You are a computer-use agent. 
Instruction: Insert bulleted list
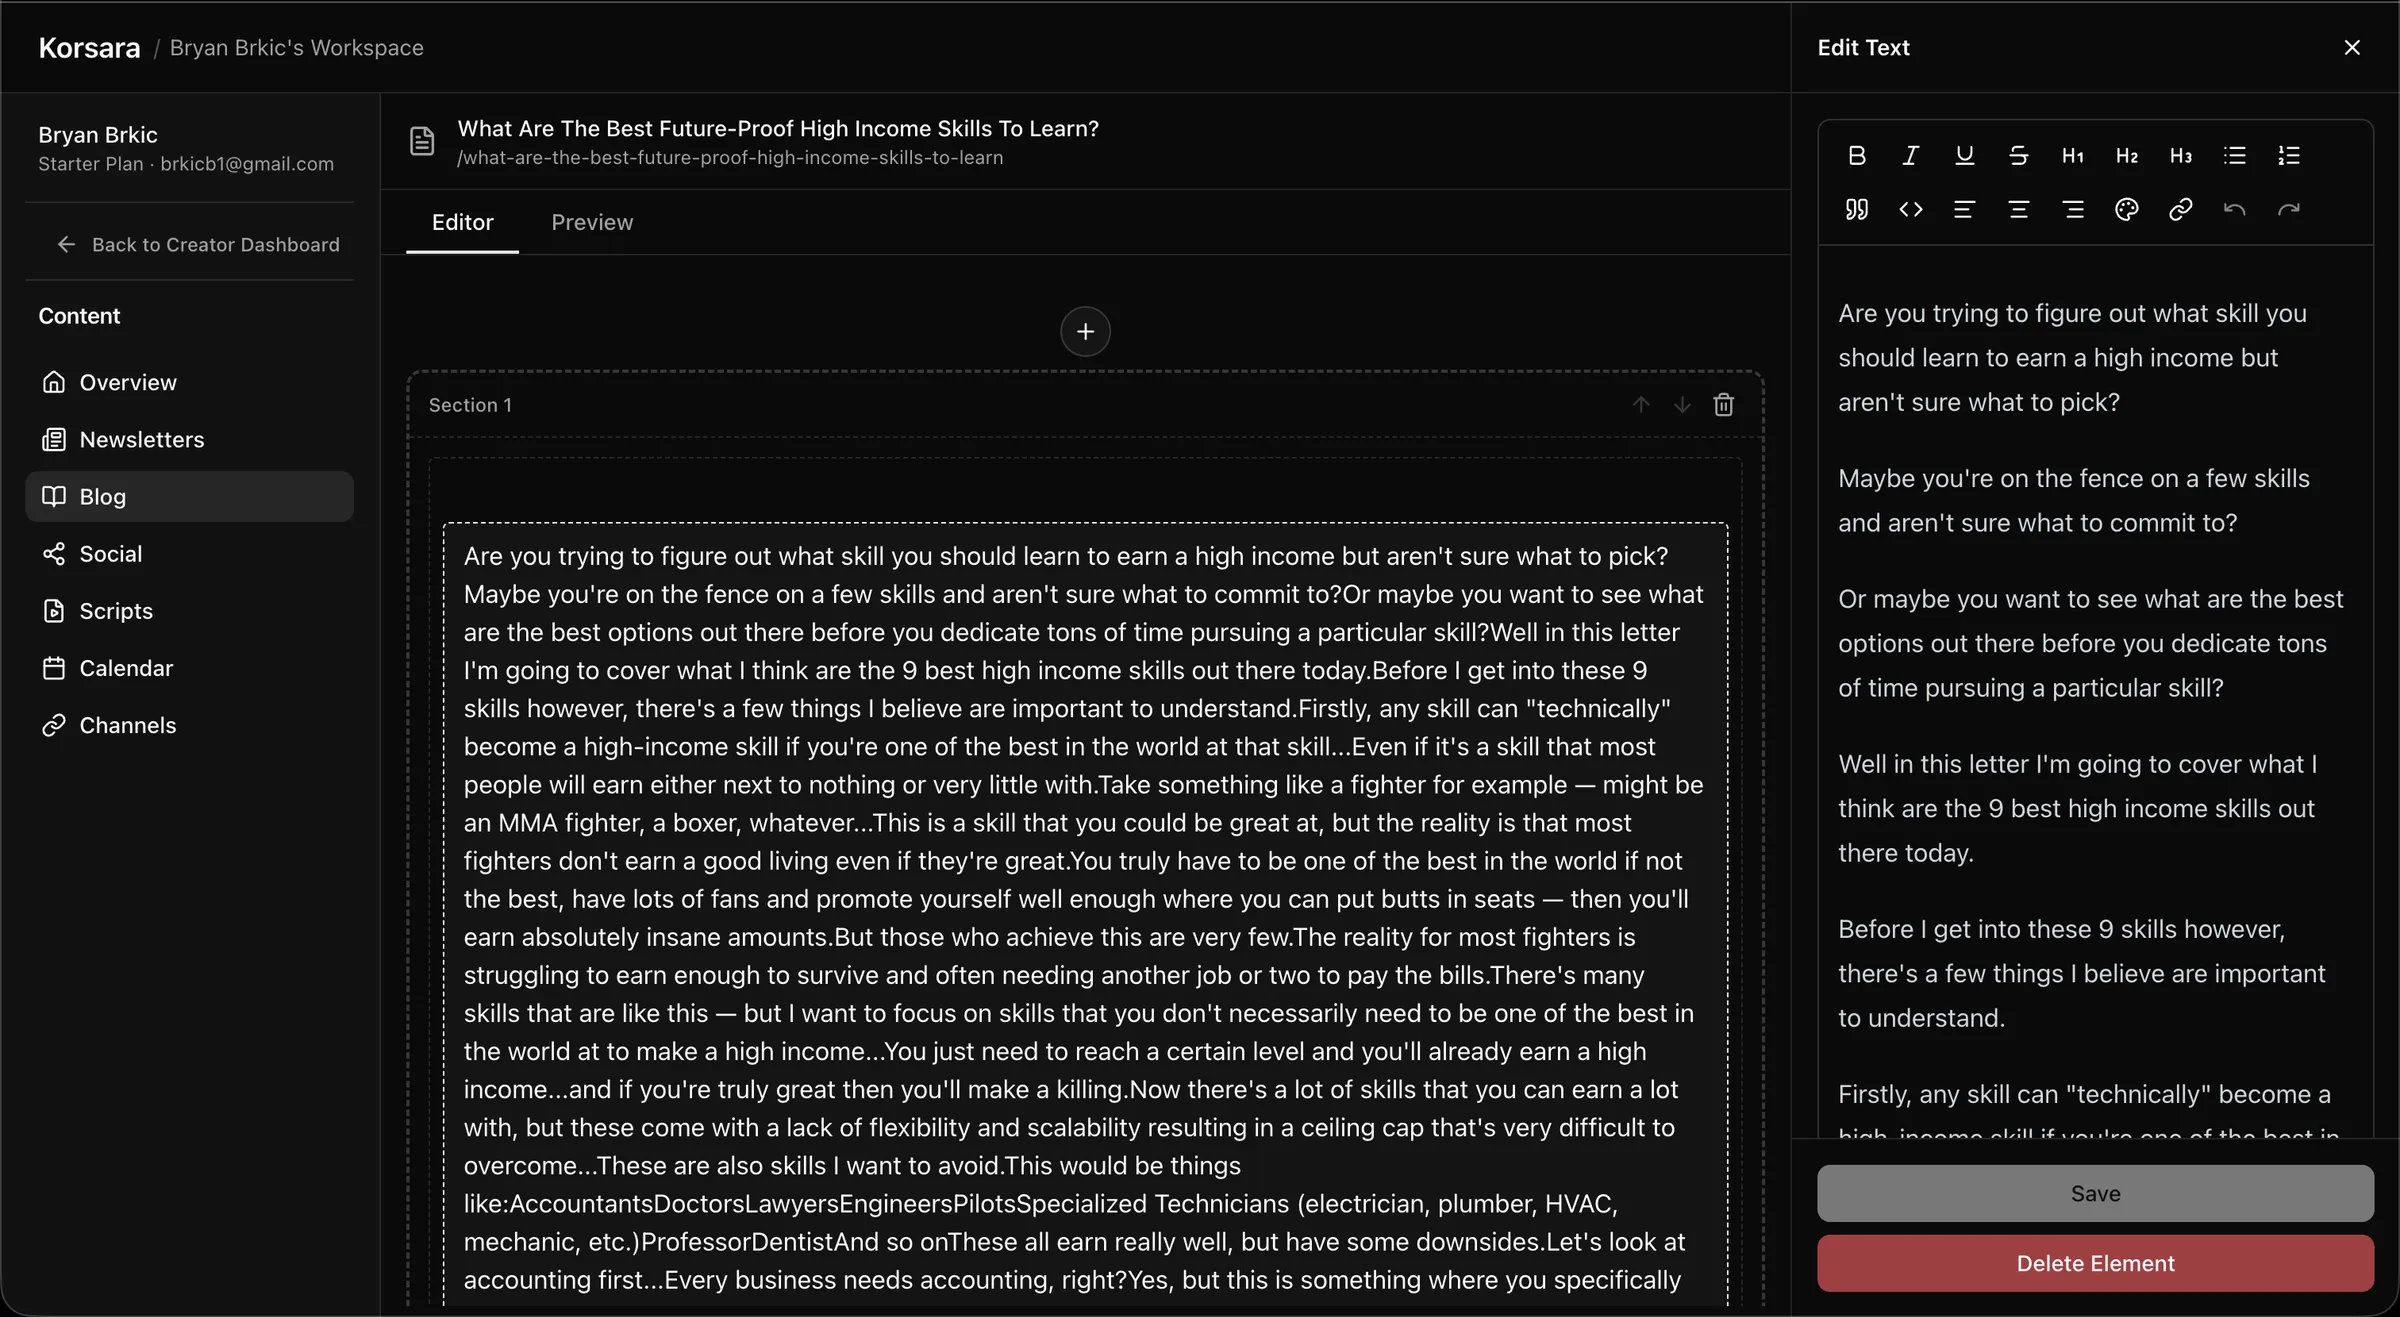(2234, 155)
